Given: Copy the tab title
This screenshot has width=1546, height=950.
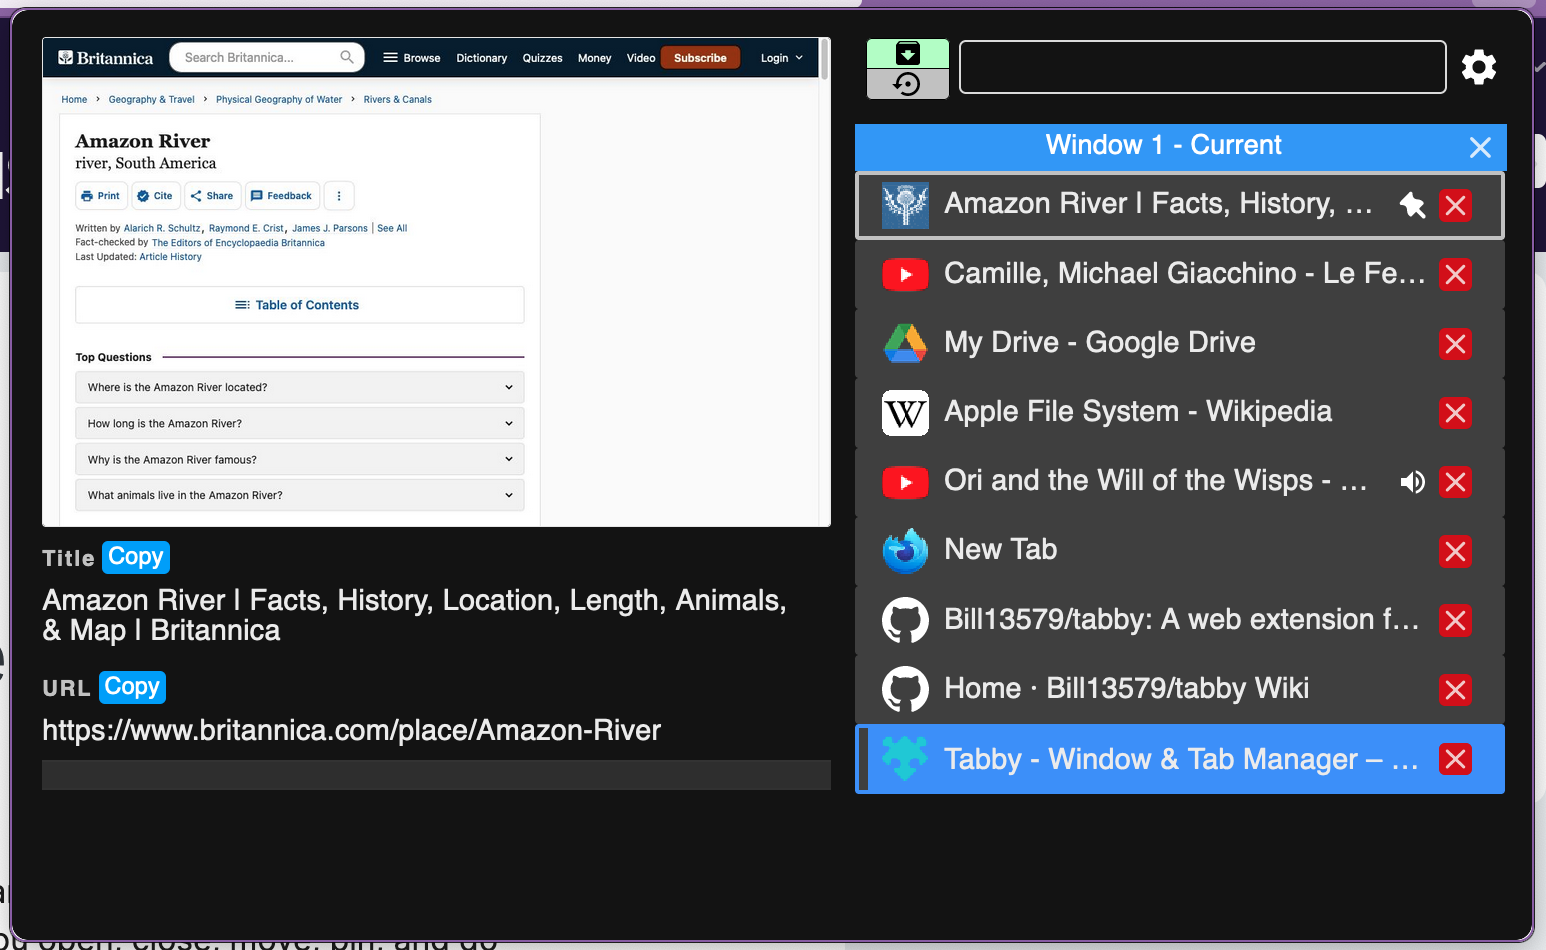Looking at the screenshot, I should 136,557.
